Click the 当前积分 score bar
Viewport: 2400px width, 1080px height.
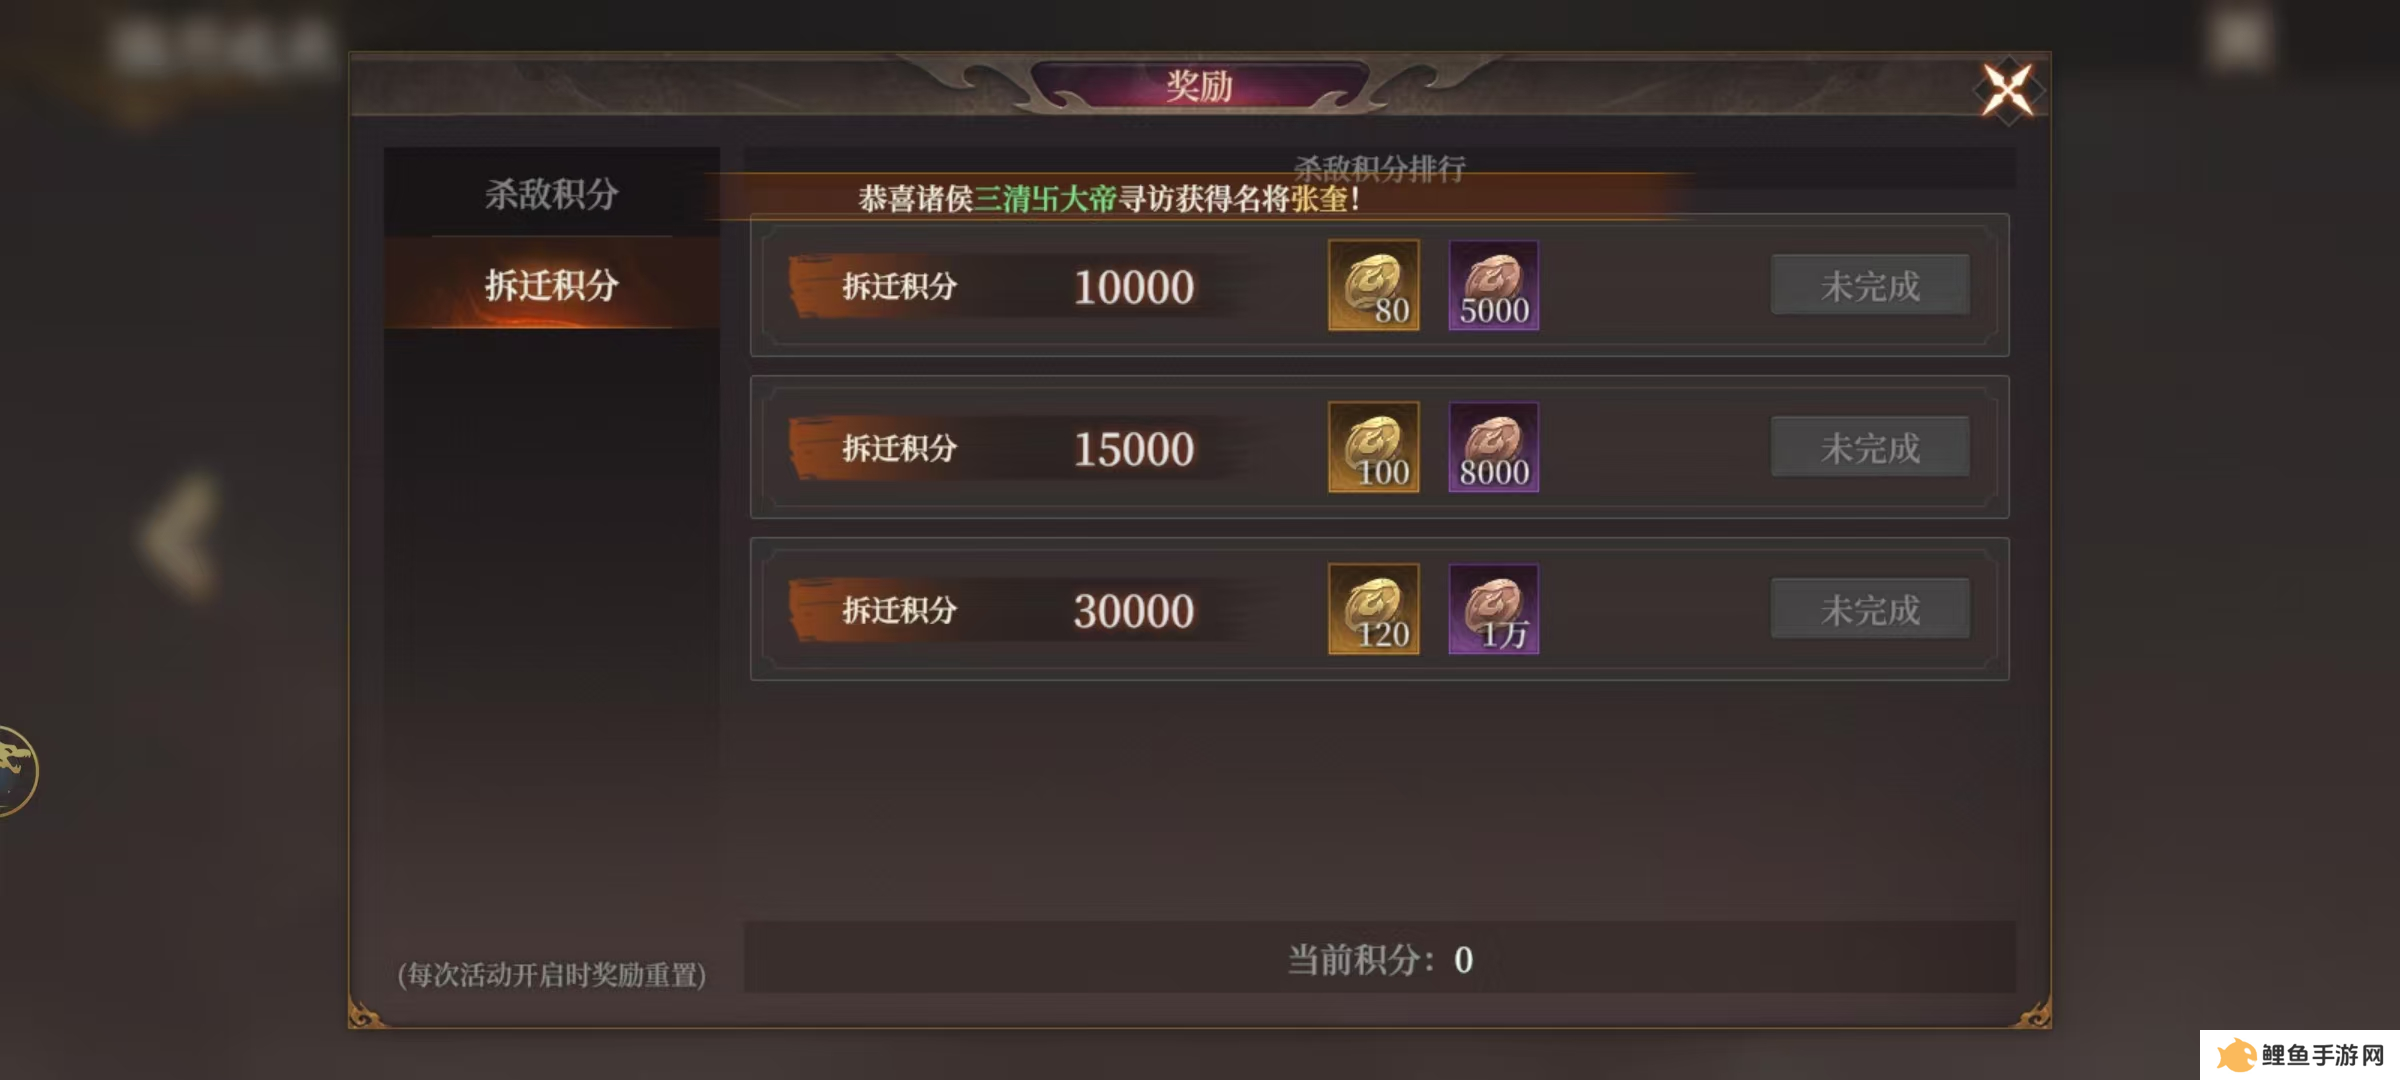tap(1380, 958)
